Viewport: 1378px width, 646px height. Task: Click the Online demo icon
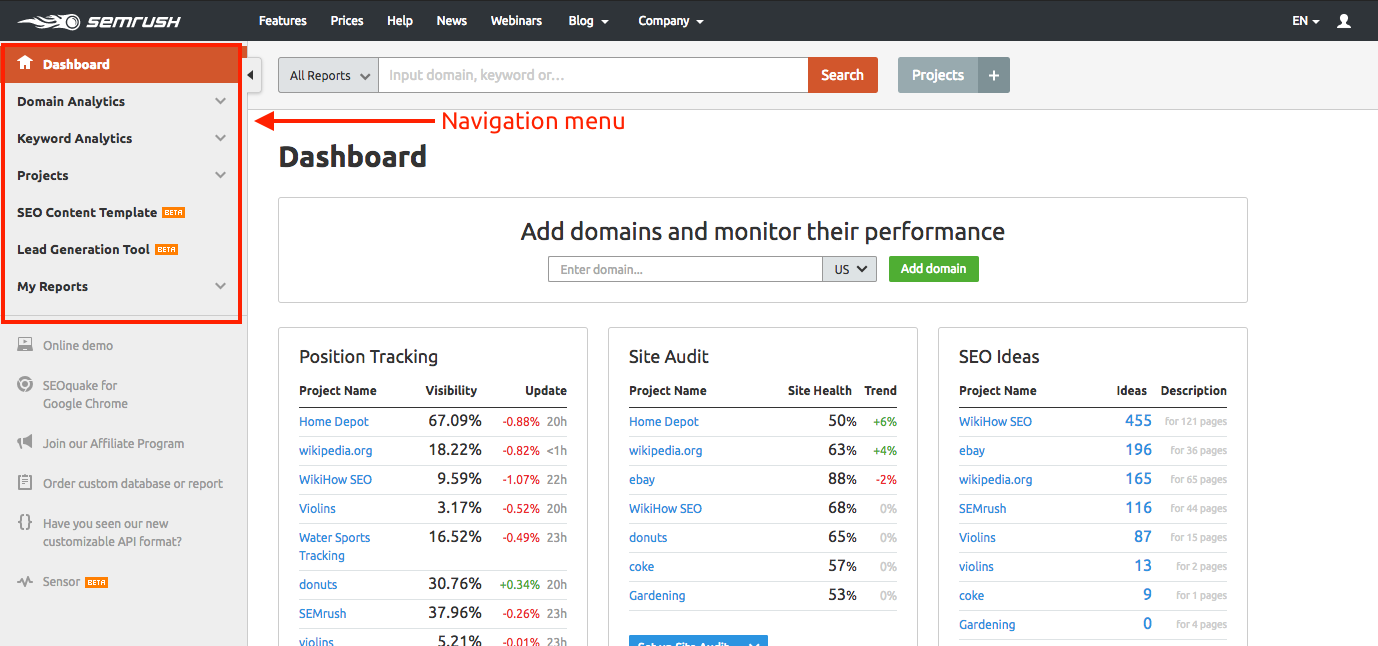(x=25, y=345)
